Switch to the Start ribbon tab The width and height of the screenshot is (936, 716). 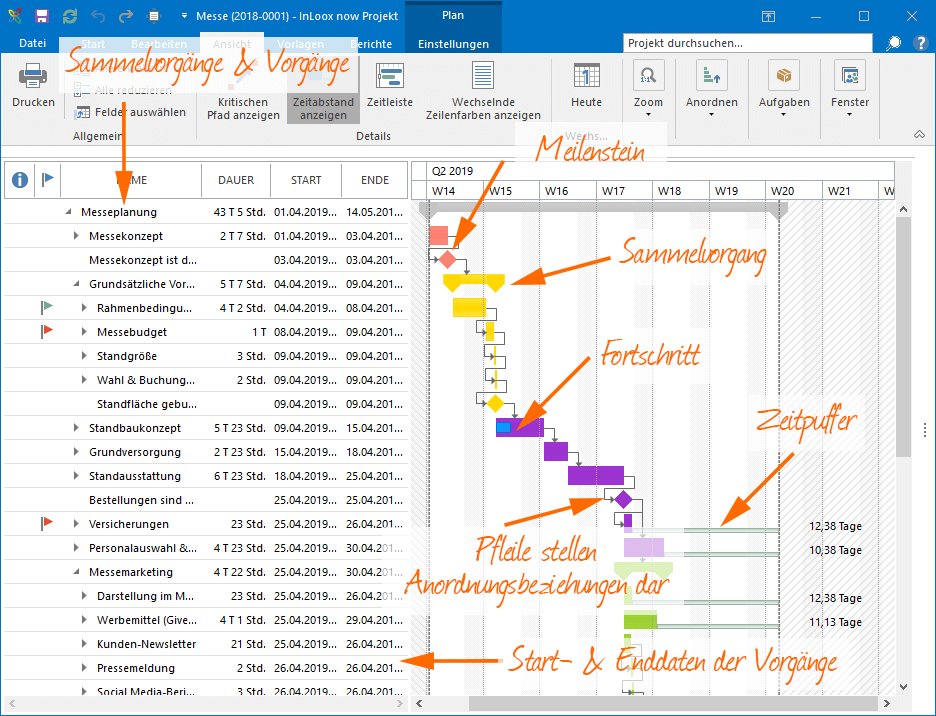coord(93,44)
